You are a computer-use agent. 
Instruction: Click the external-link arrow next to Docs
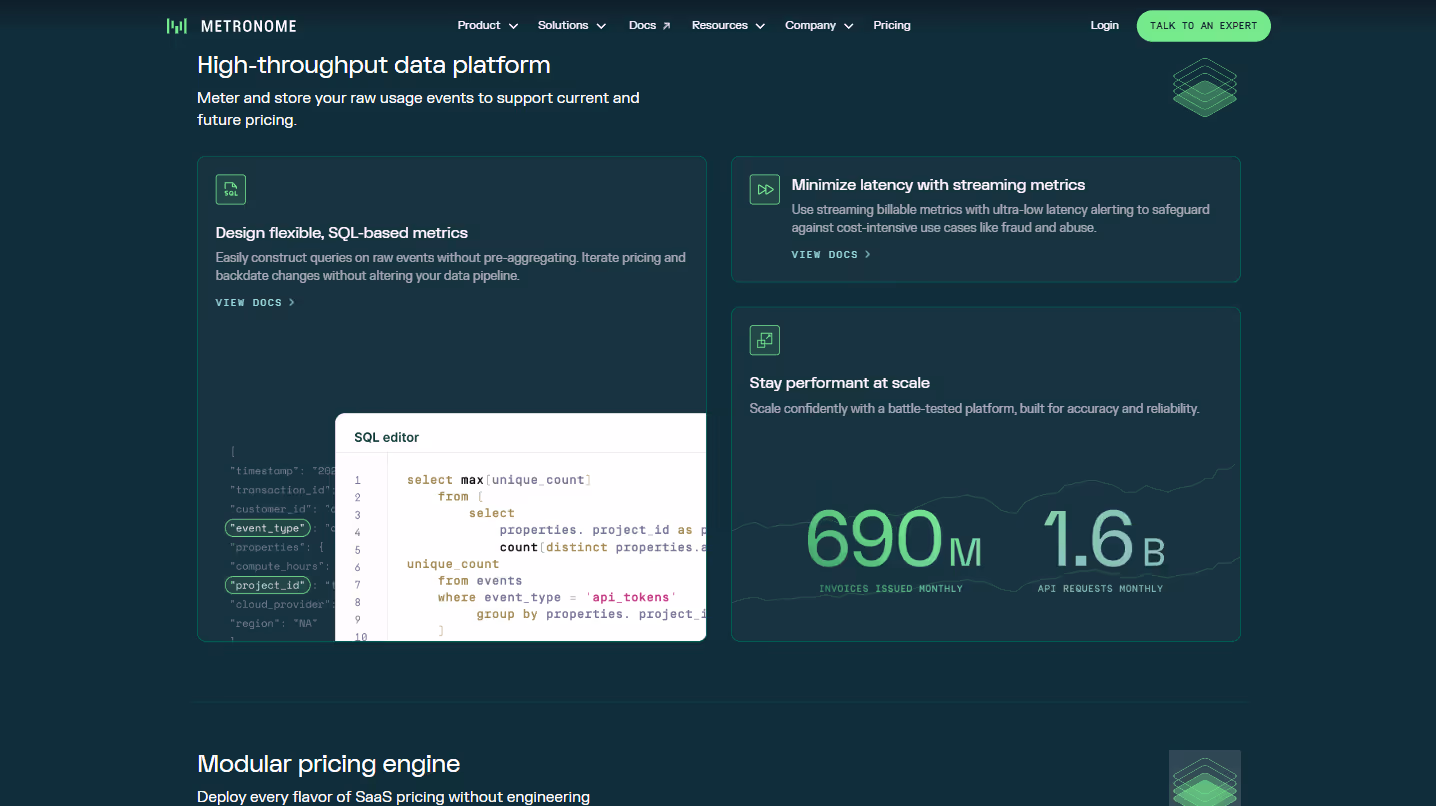click(666, 26)
